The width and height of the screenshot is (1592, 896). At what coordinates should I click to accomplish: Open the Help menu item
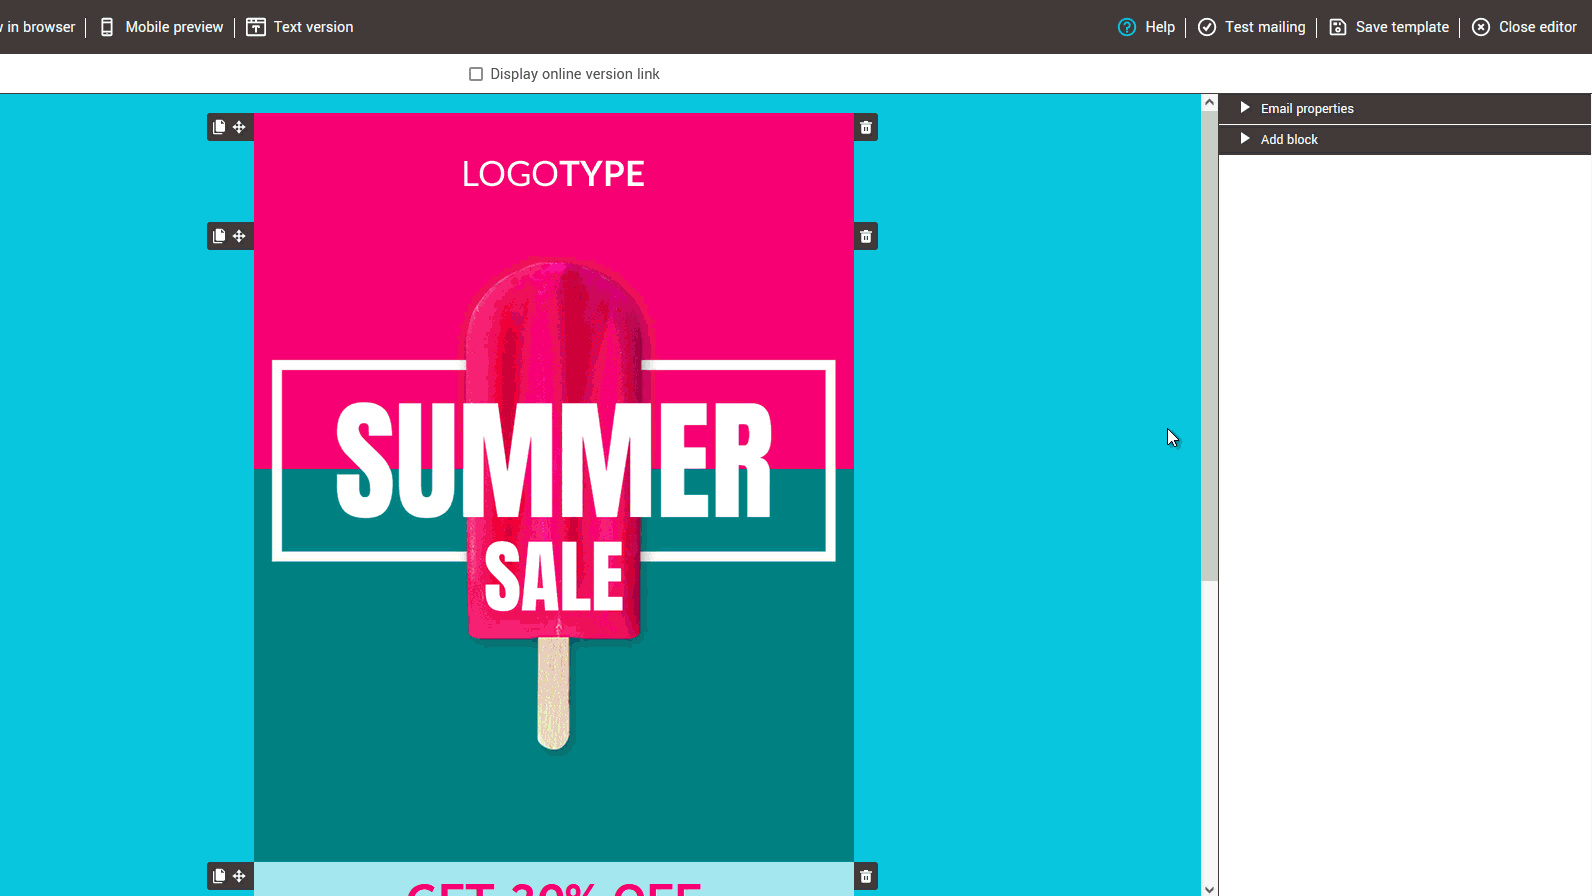coord(1147,27)
